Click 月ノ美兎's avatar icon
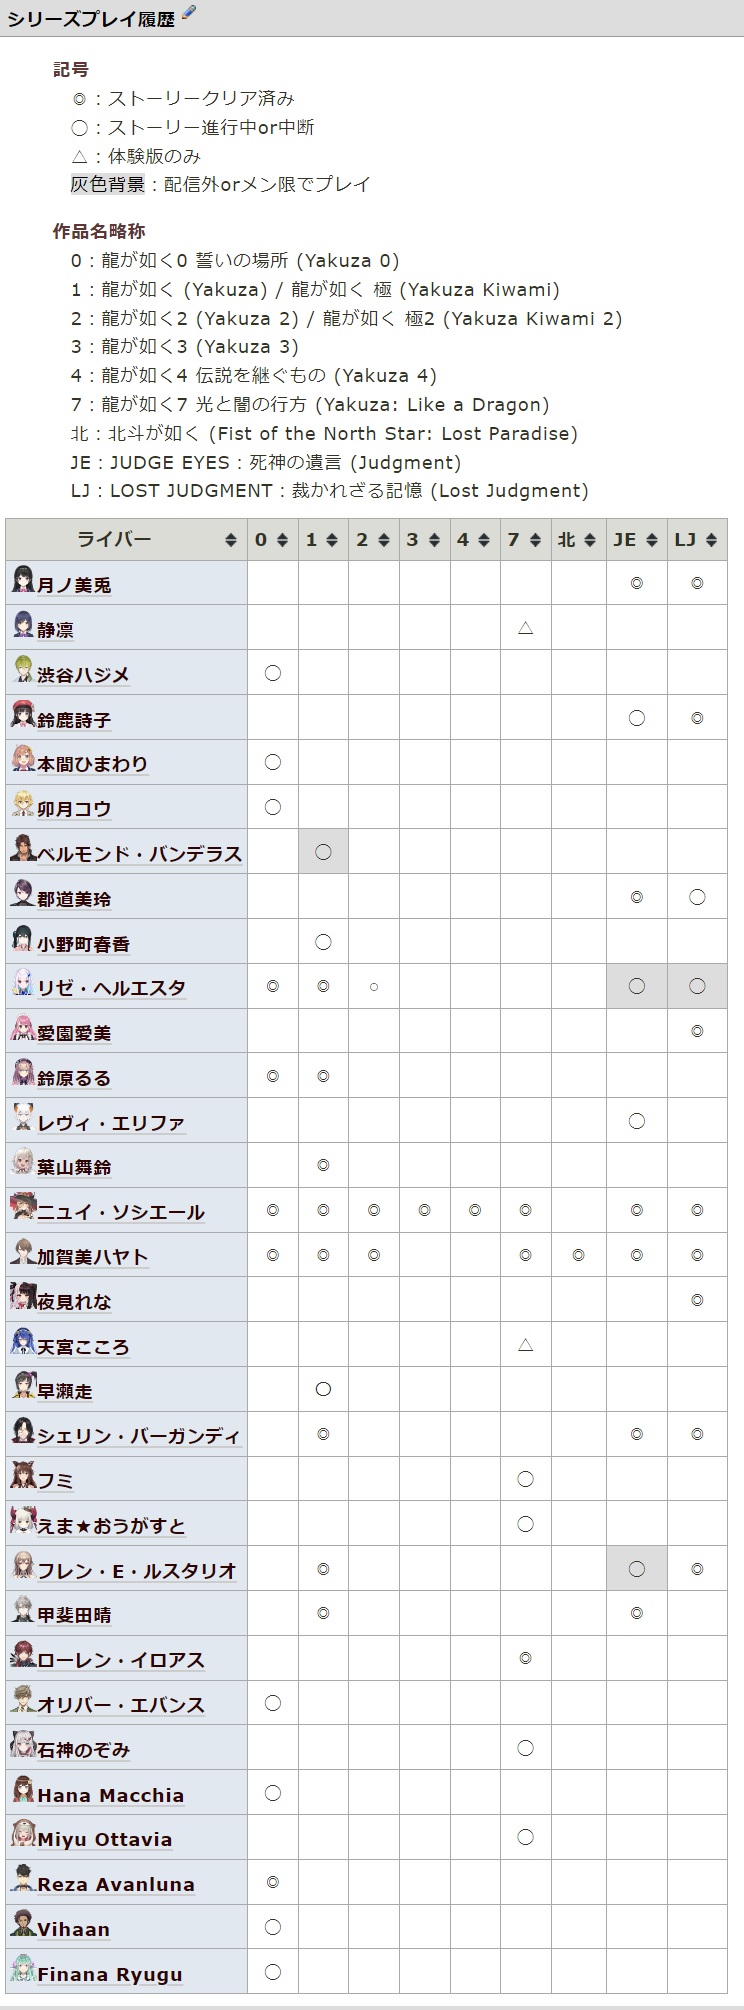 click(x=23, y=580)
